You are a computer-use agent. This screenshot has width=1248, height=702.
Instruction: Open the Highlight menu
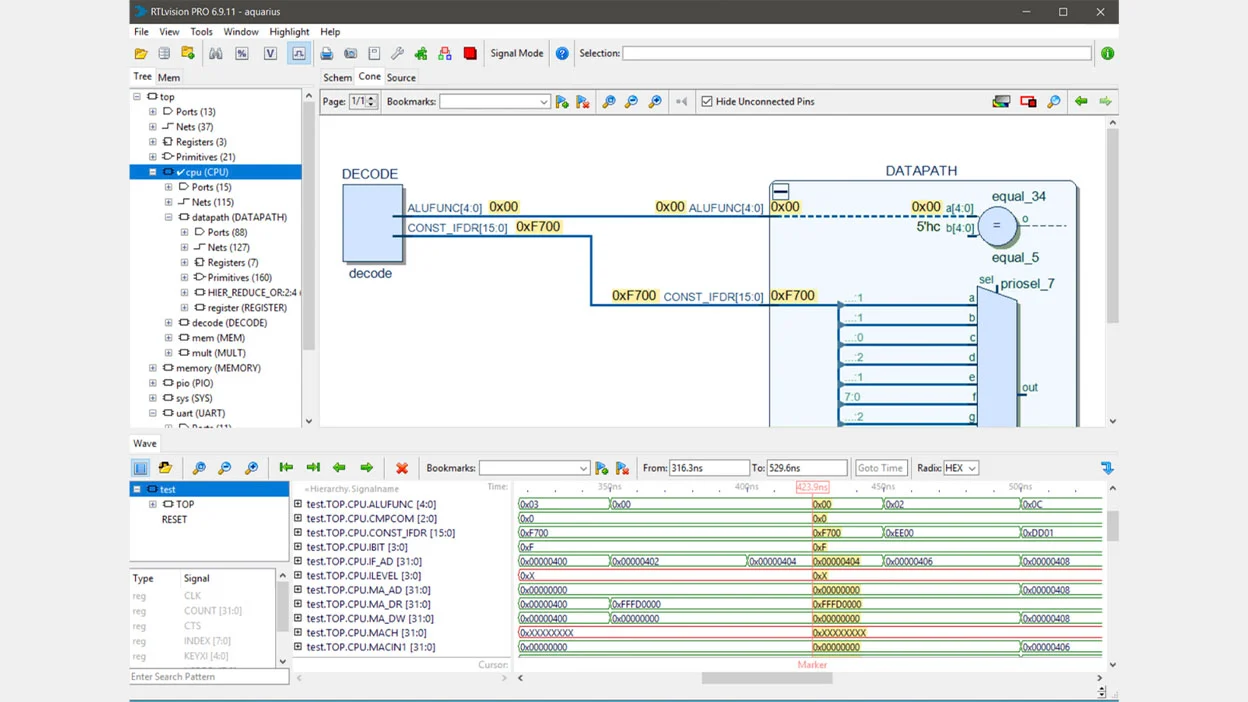coord(289,32)
